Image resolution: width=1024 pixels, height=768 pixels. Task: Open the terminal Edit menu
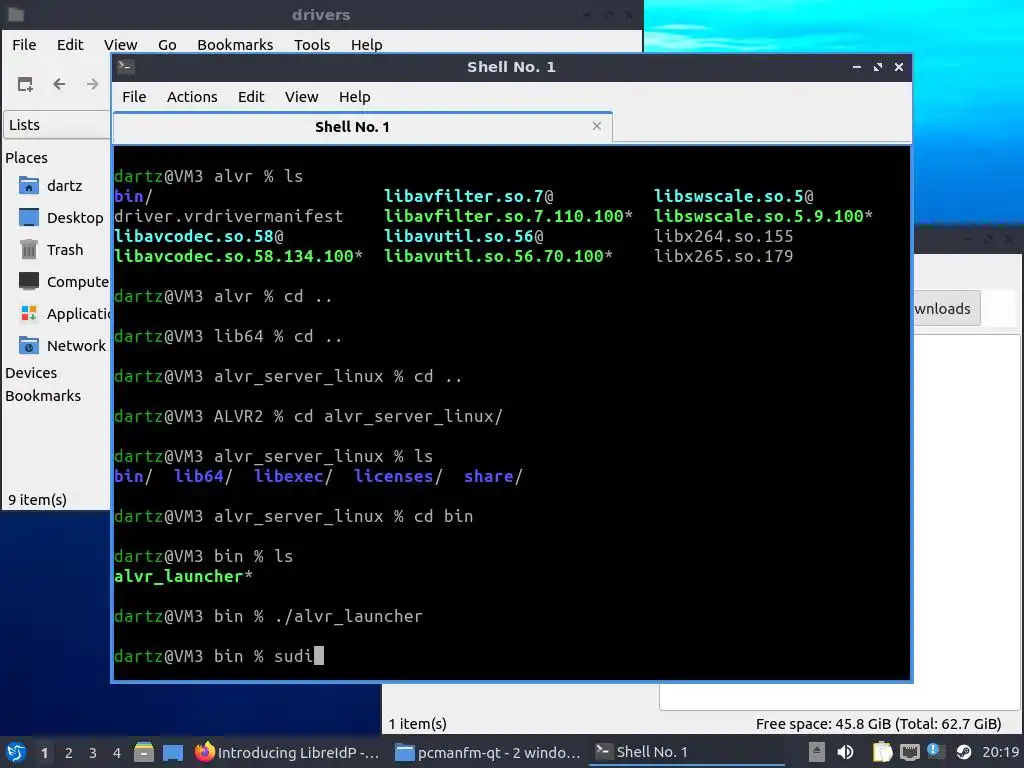point(251,97)
